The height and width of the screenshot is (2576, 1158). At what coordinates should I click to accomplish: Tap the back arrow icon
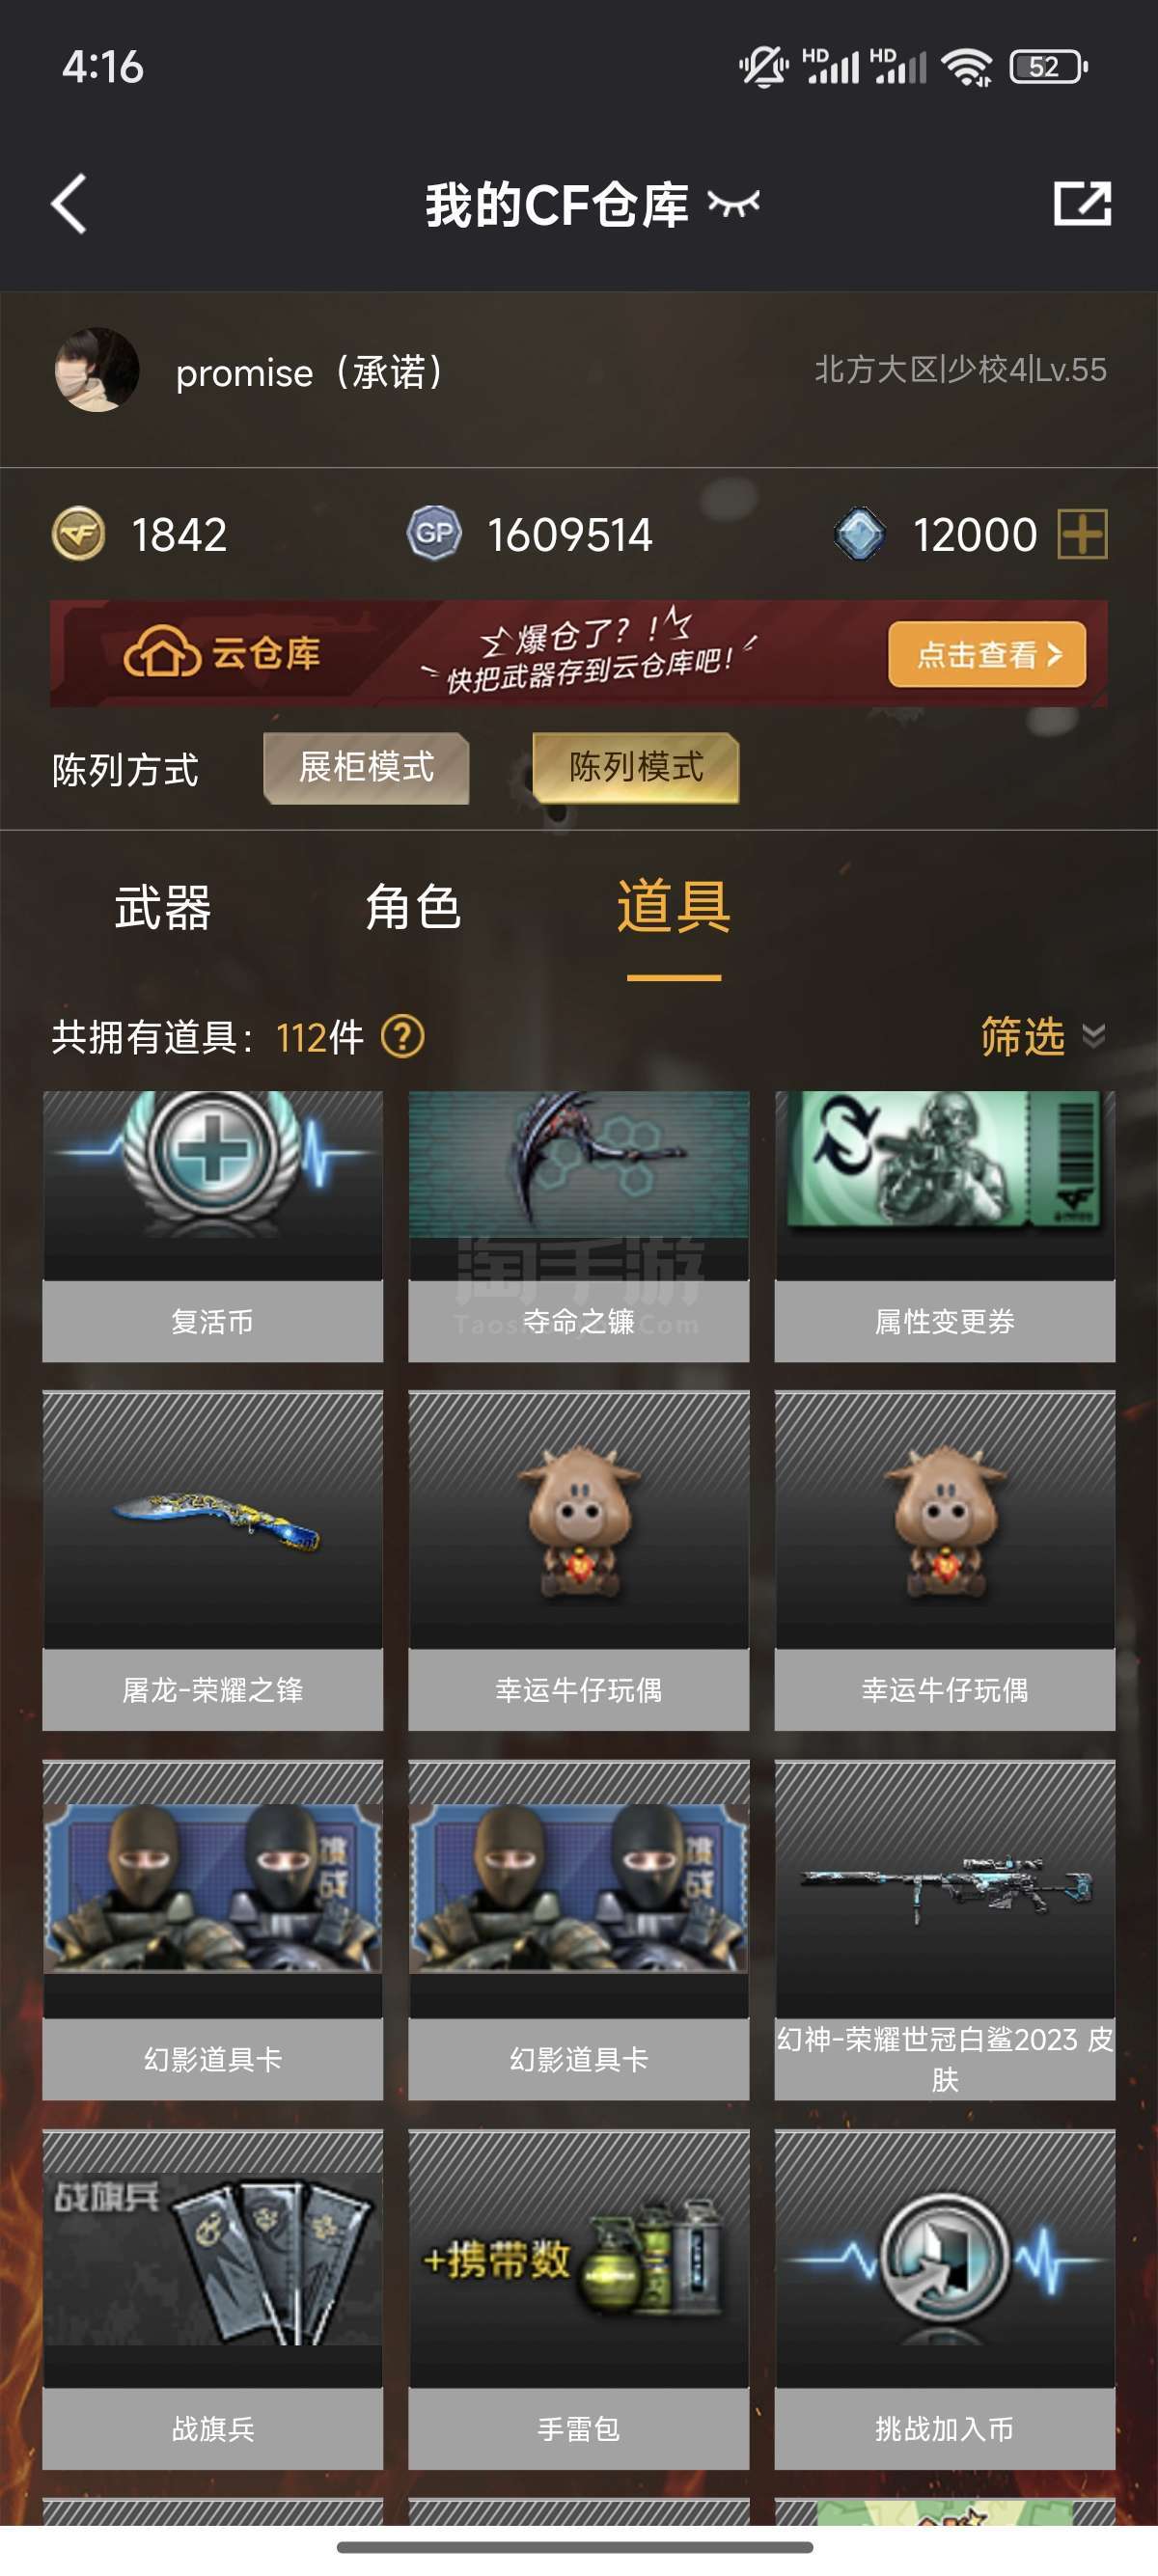point(69,204)
